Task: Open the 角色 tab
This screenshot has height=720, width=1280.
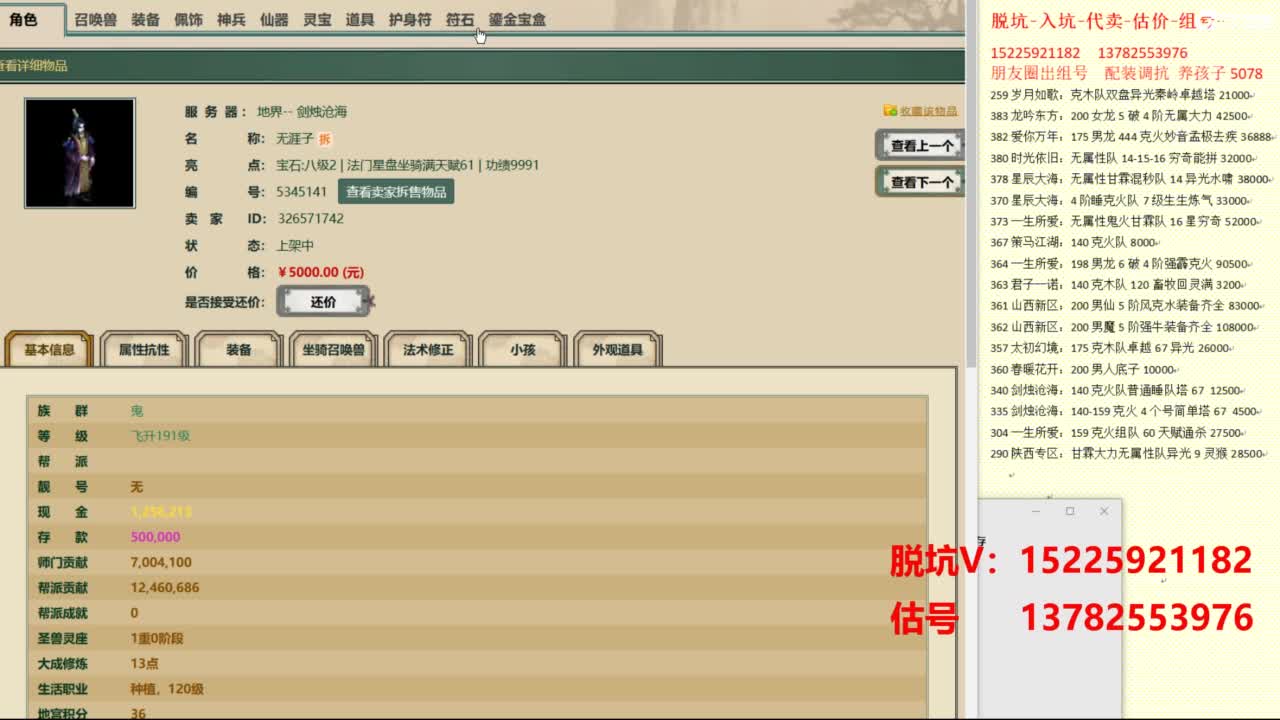Action: tap(23, 19)
